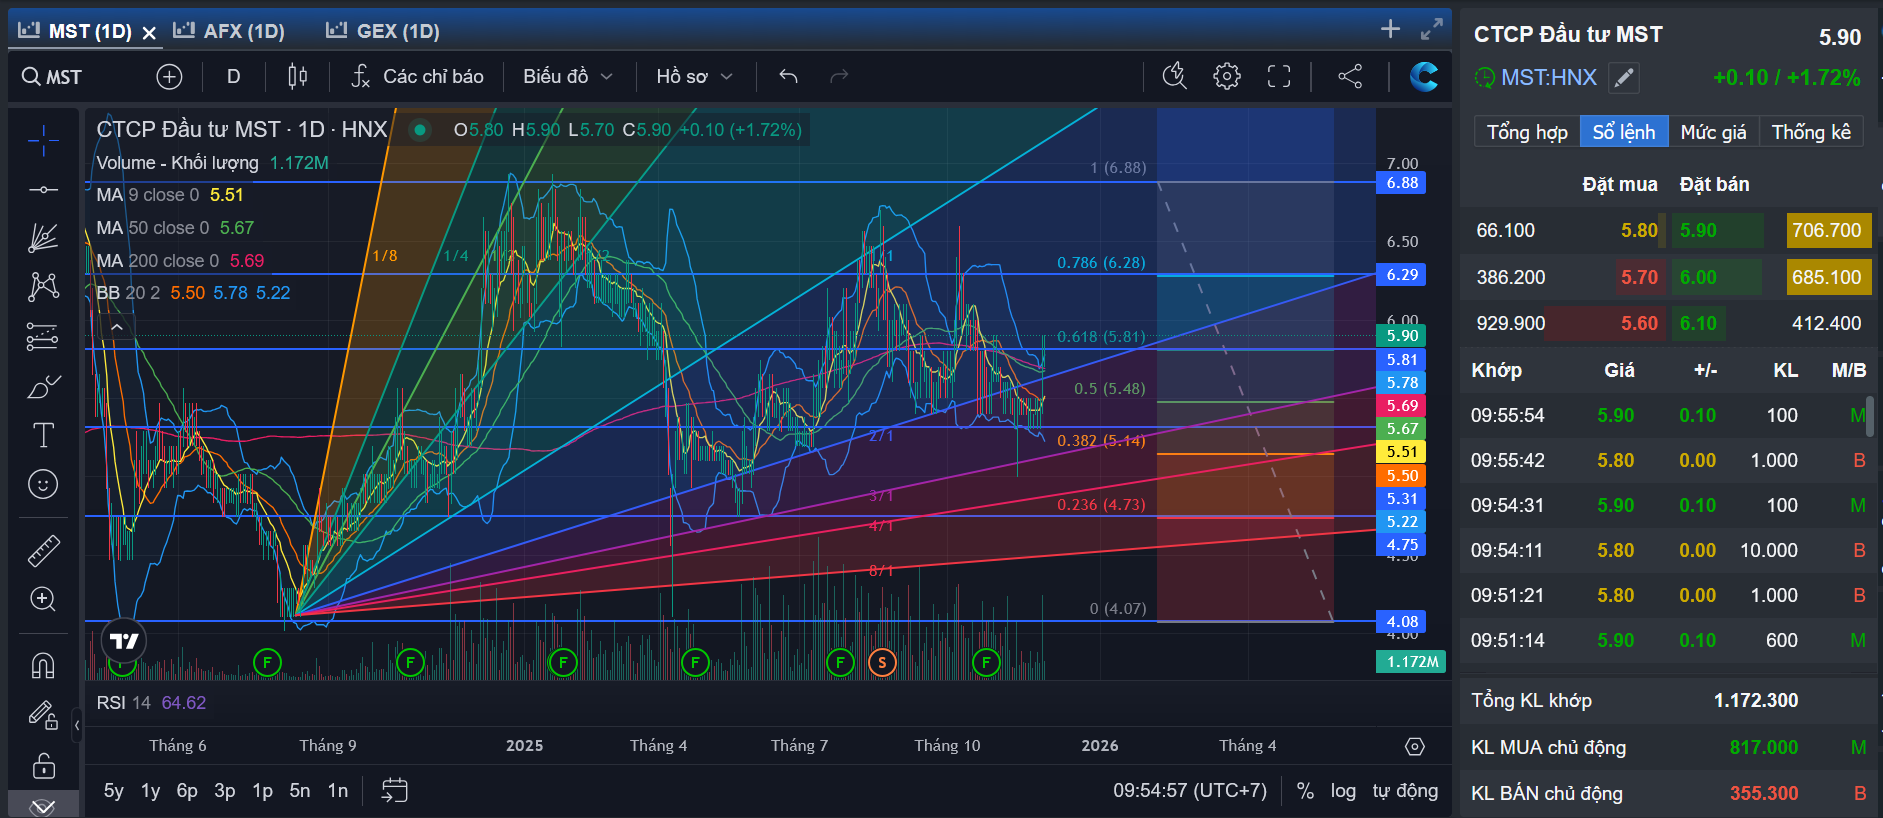This screenshot has width=1883, height=818.
Task: Open the Mức giá tab
Action: point(1713,132)
